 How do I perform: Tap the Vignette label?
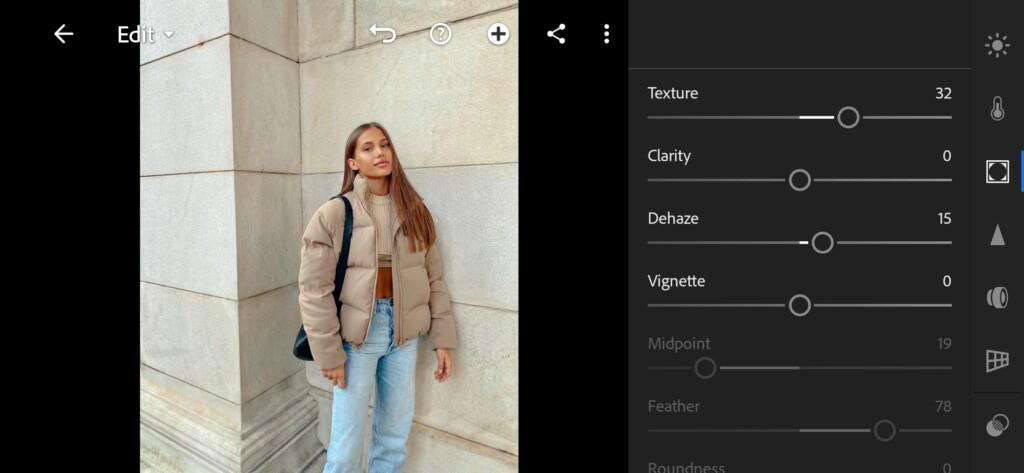tap(676, 282)
